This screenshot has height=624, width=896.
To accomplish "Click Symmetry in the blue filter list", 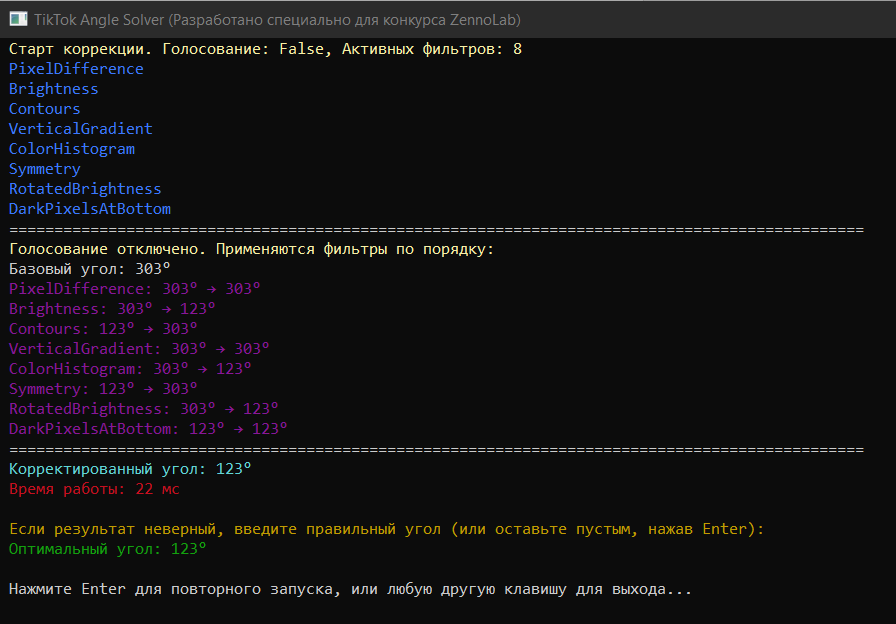I will (x=45, y=169).
